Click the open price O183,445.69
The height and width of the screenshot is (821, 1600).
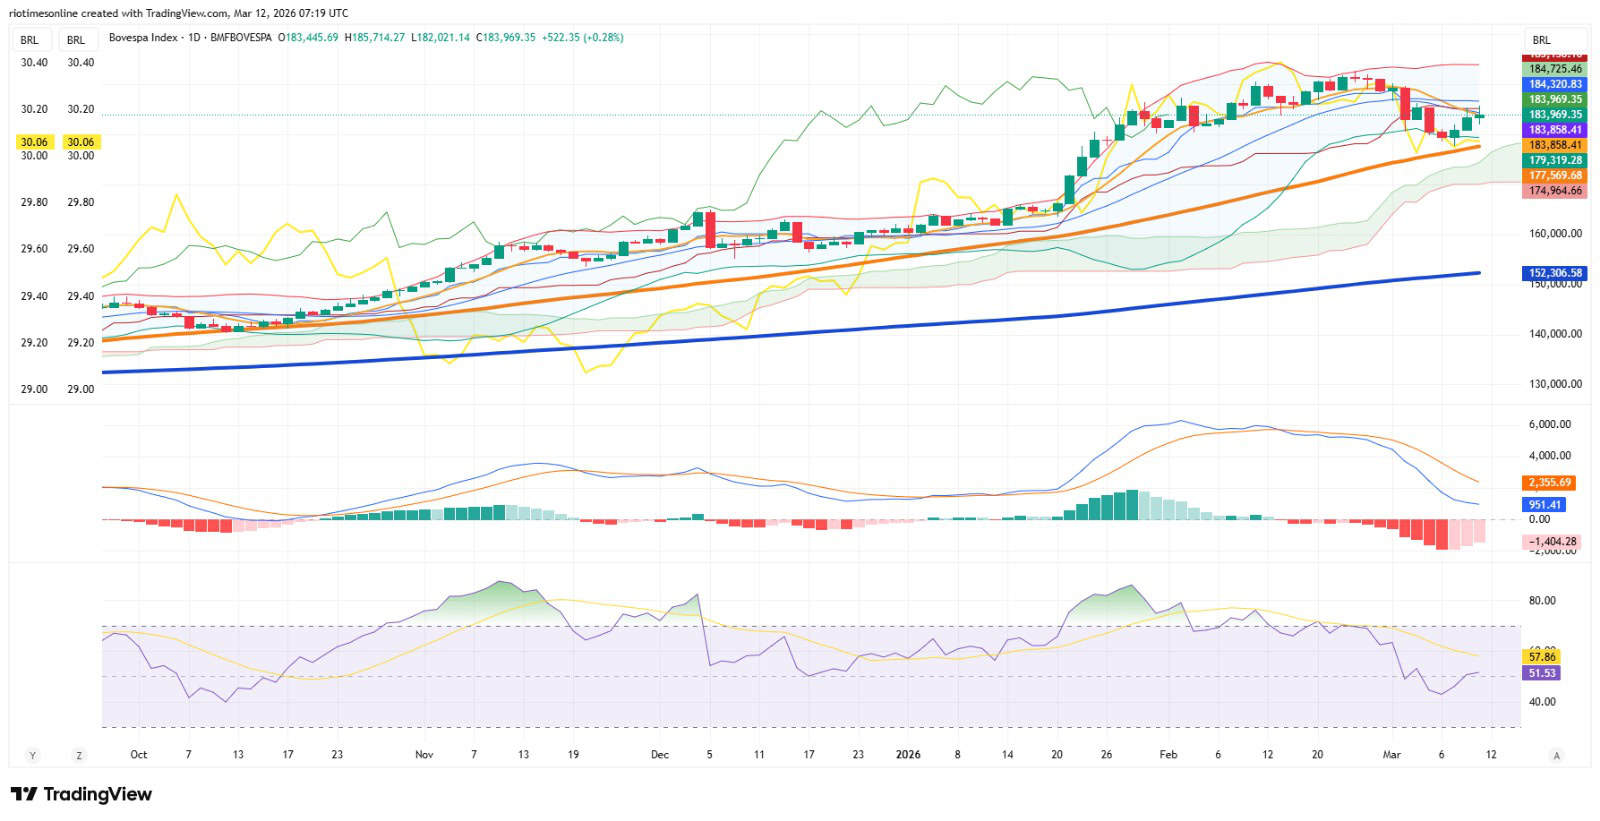308,37
